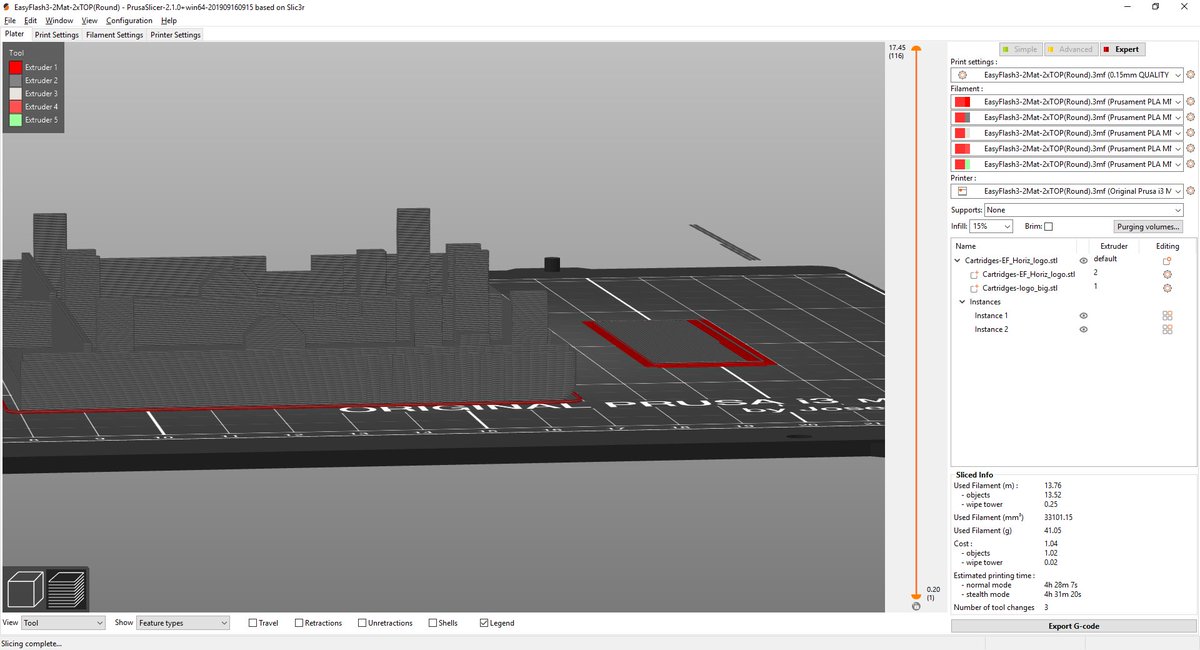This screenshot has height=650, width=1200.
Task: Select Expert mode
Action: 1121,49
